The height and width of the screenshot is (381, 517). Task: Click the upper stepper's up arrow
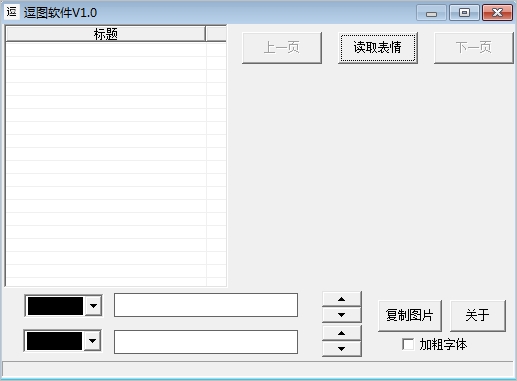pyautogui.click(x=342, y=299)
